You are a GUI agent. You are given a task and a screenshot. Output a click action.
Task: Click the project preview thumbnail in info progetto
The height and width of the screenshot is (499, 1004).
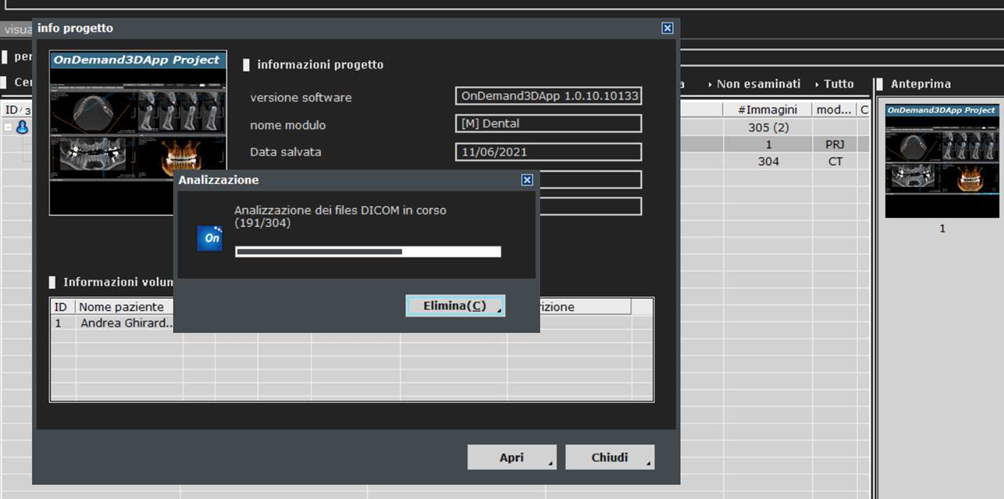tap(138, 133)
